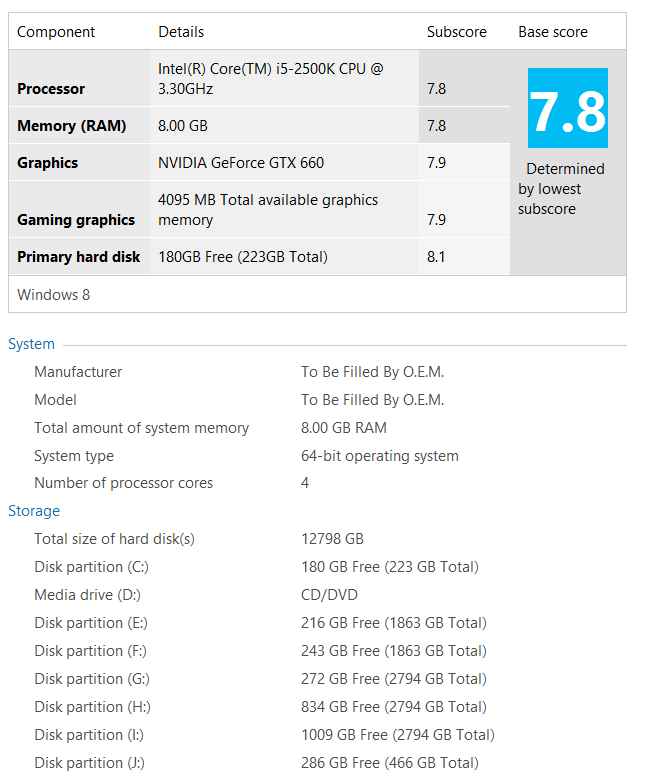Click the Graphics row label
Image resolution: width=646 pixels, height=783 pixels.
click(x=47, y=163)
